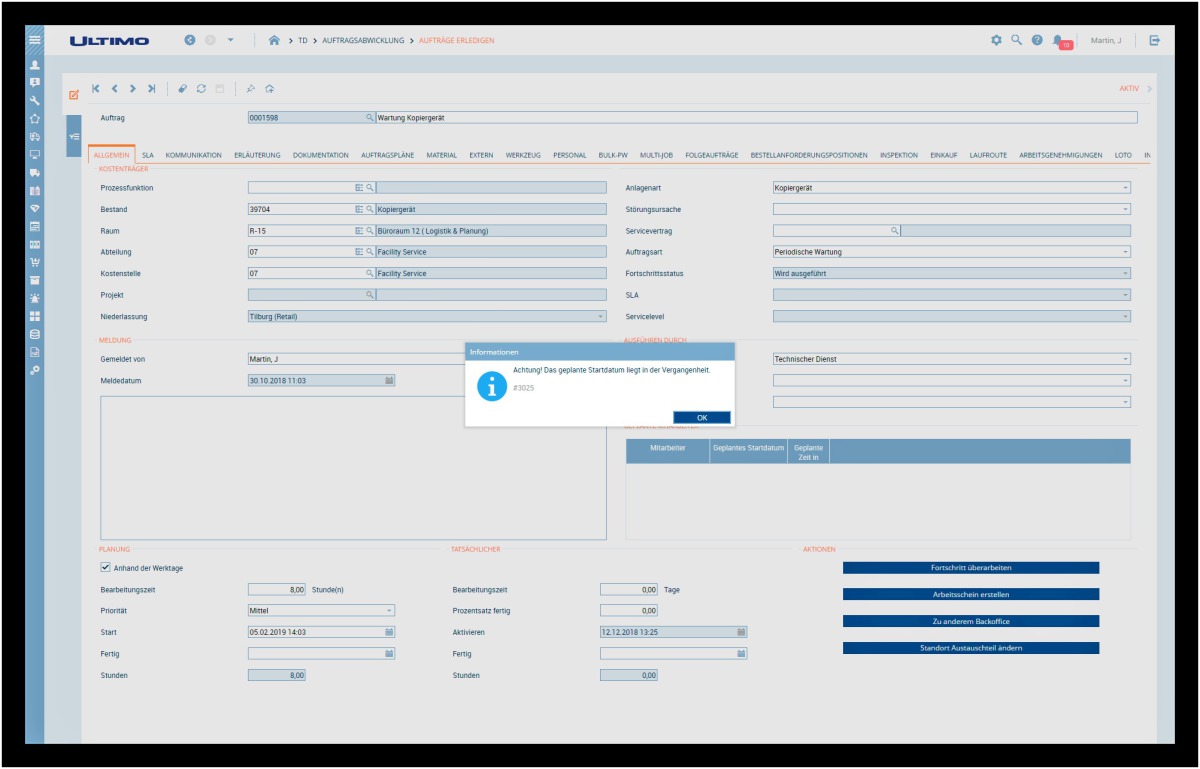This screenshot has width=1200, height=769.
Task: Click the person icon in sidebar
Action: (35, 65)
